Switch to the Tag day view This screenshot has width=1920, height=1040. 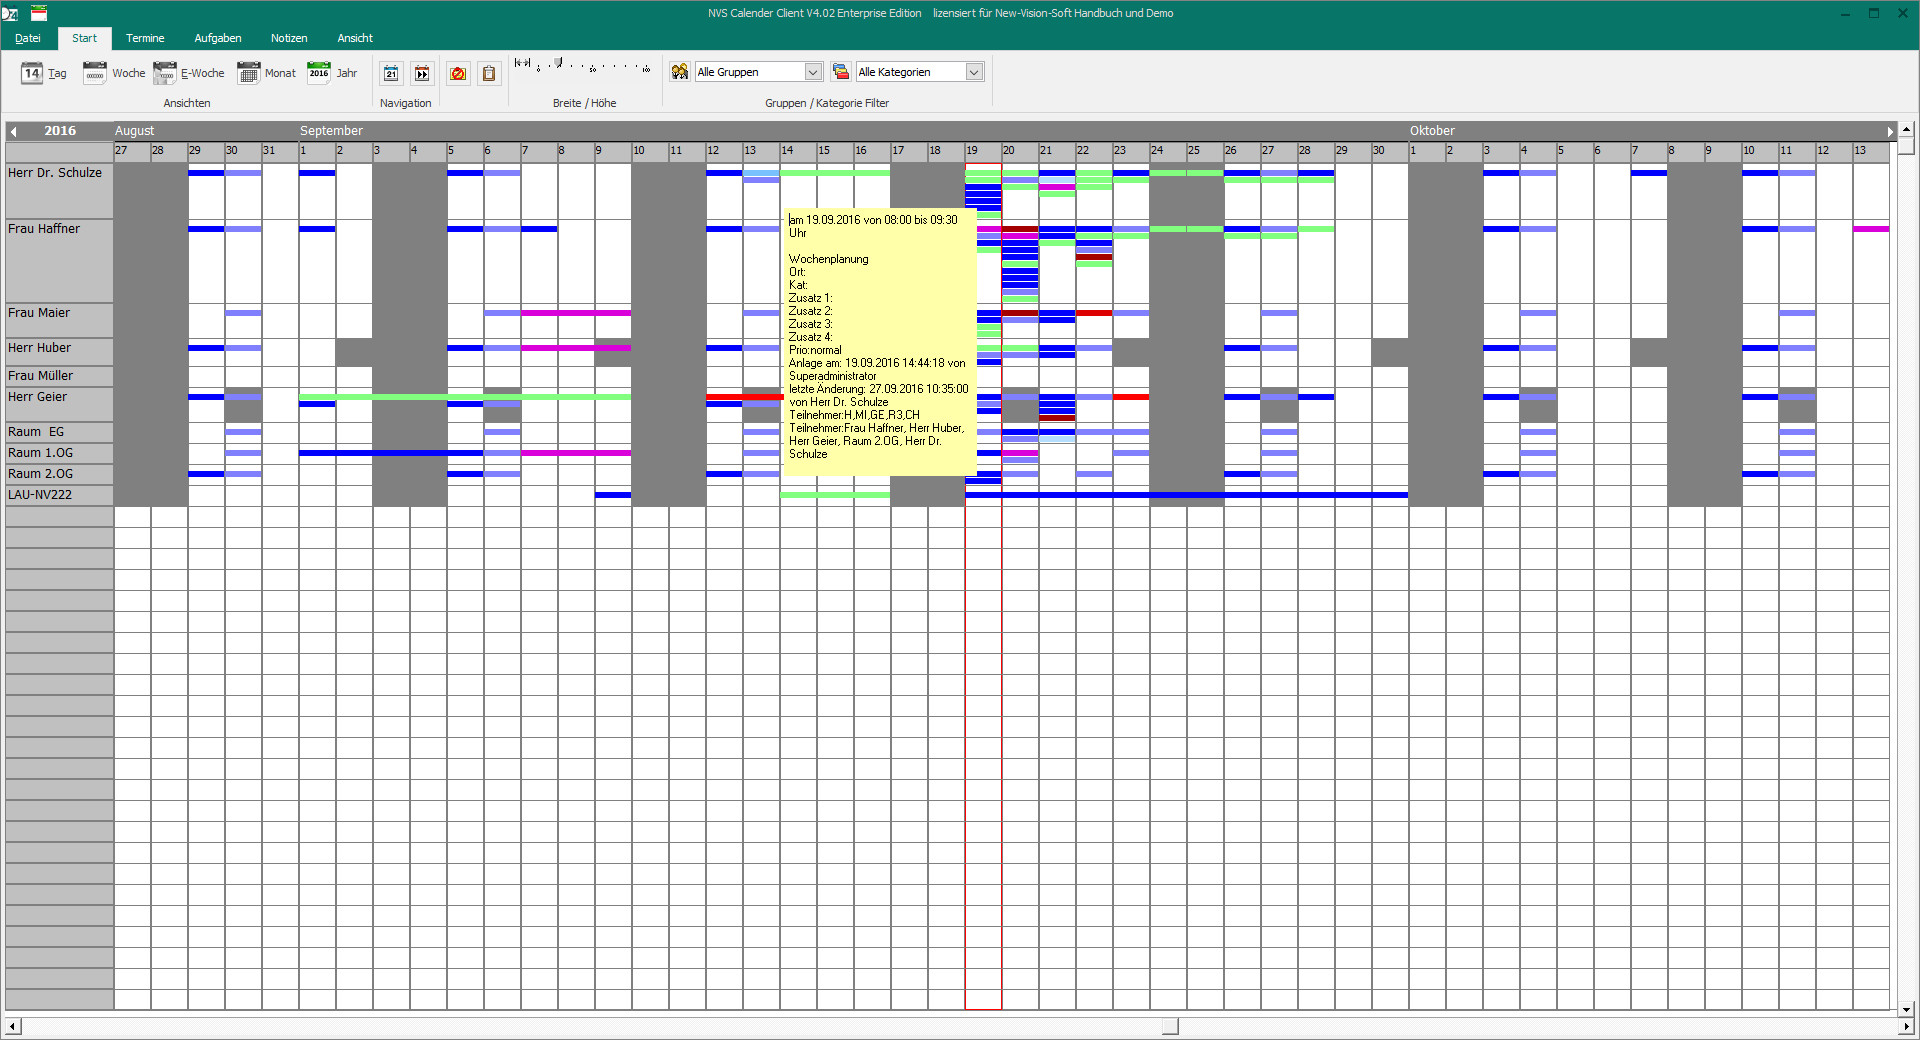pos(44,73)
